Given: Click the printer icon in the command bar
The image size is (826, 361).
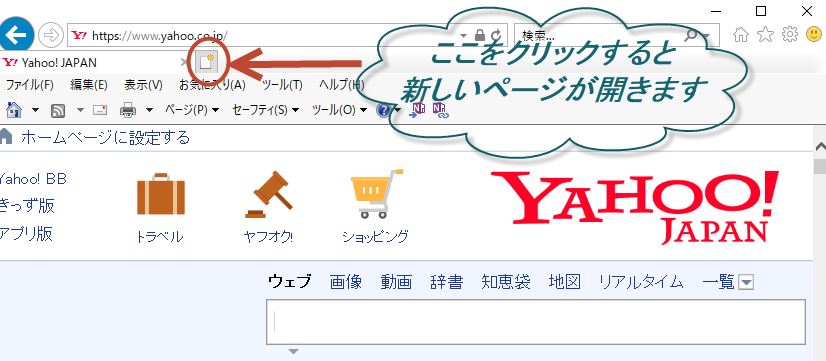Looking at the screenshot, I should click(x=129, y=110).
